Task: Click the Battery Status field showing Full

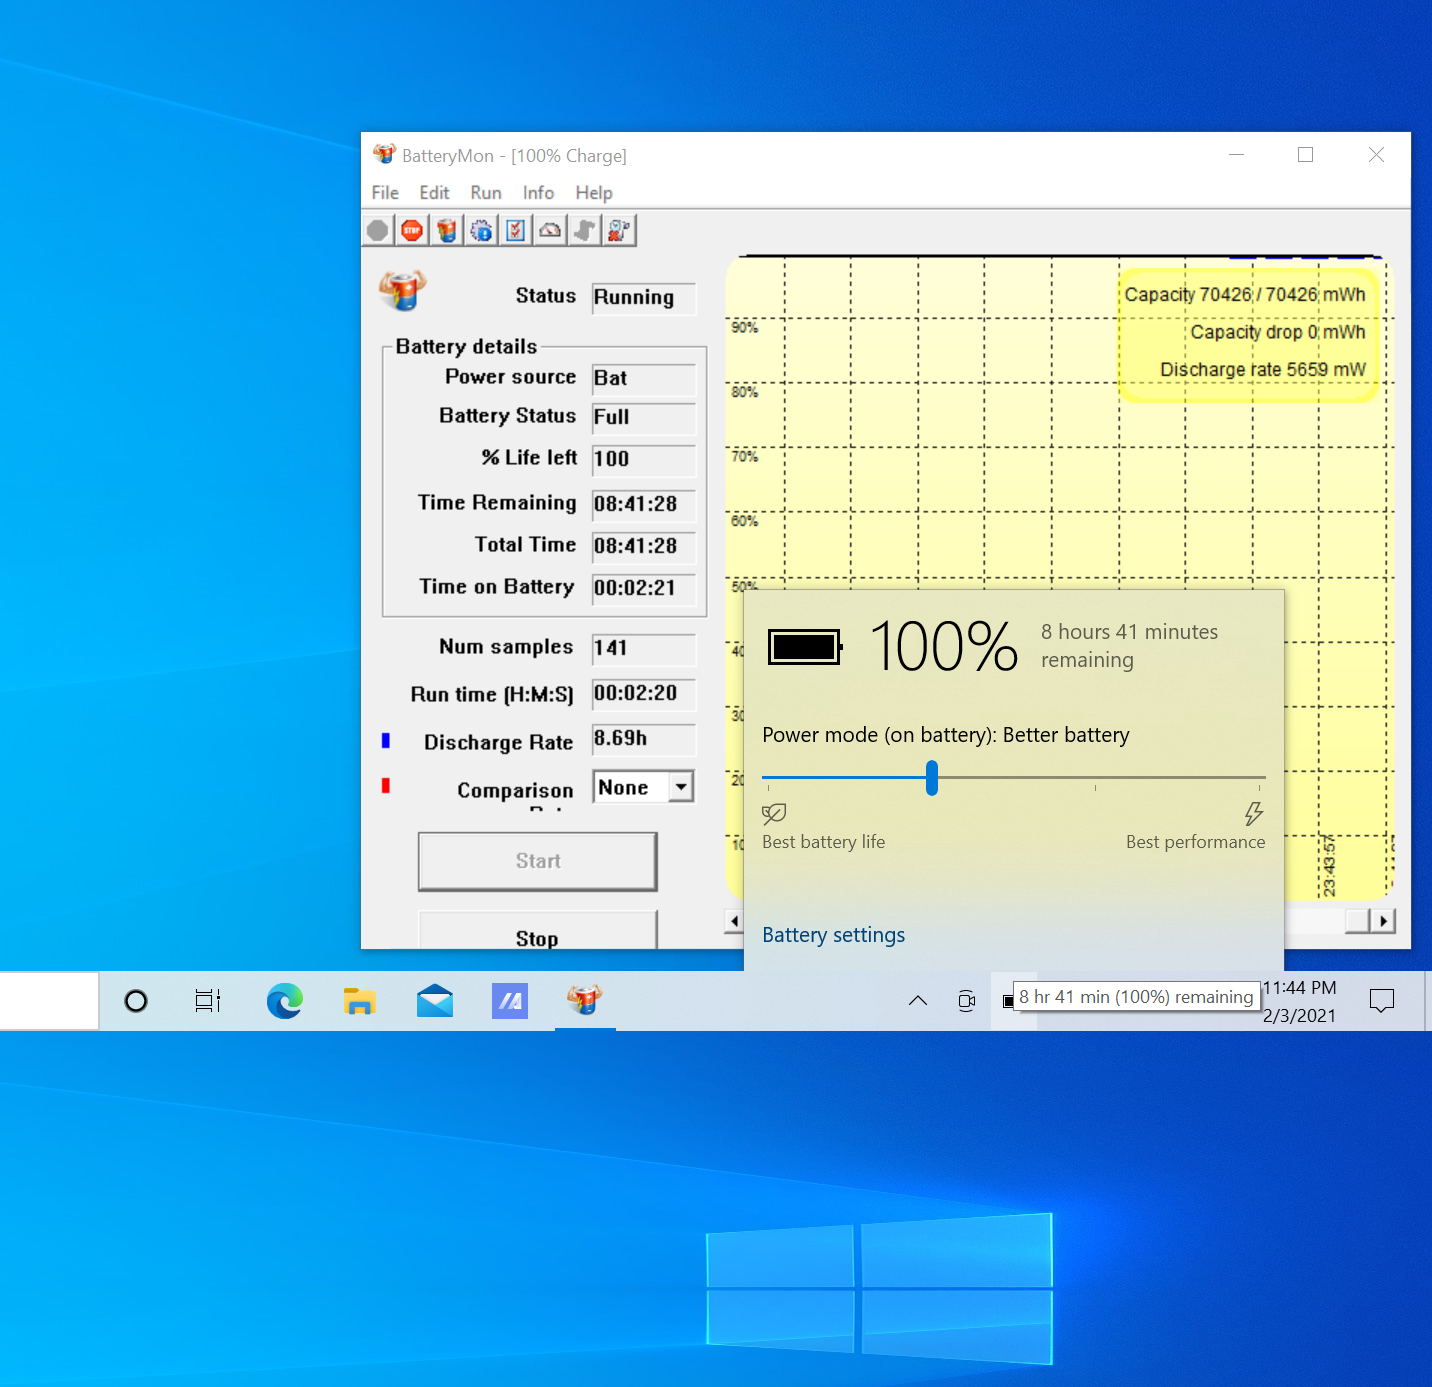Action: (x=643, y=417)
